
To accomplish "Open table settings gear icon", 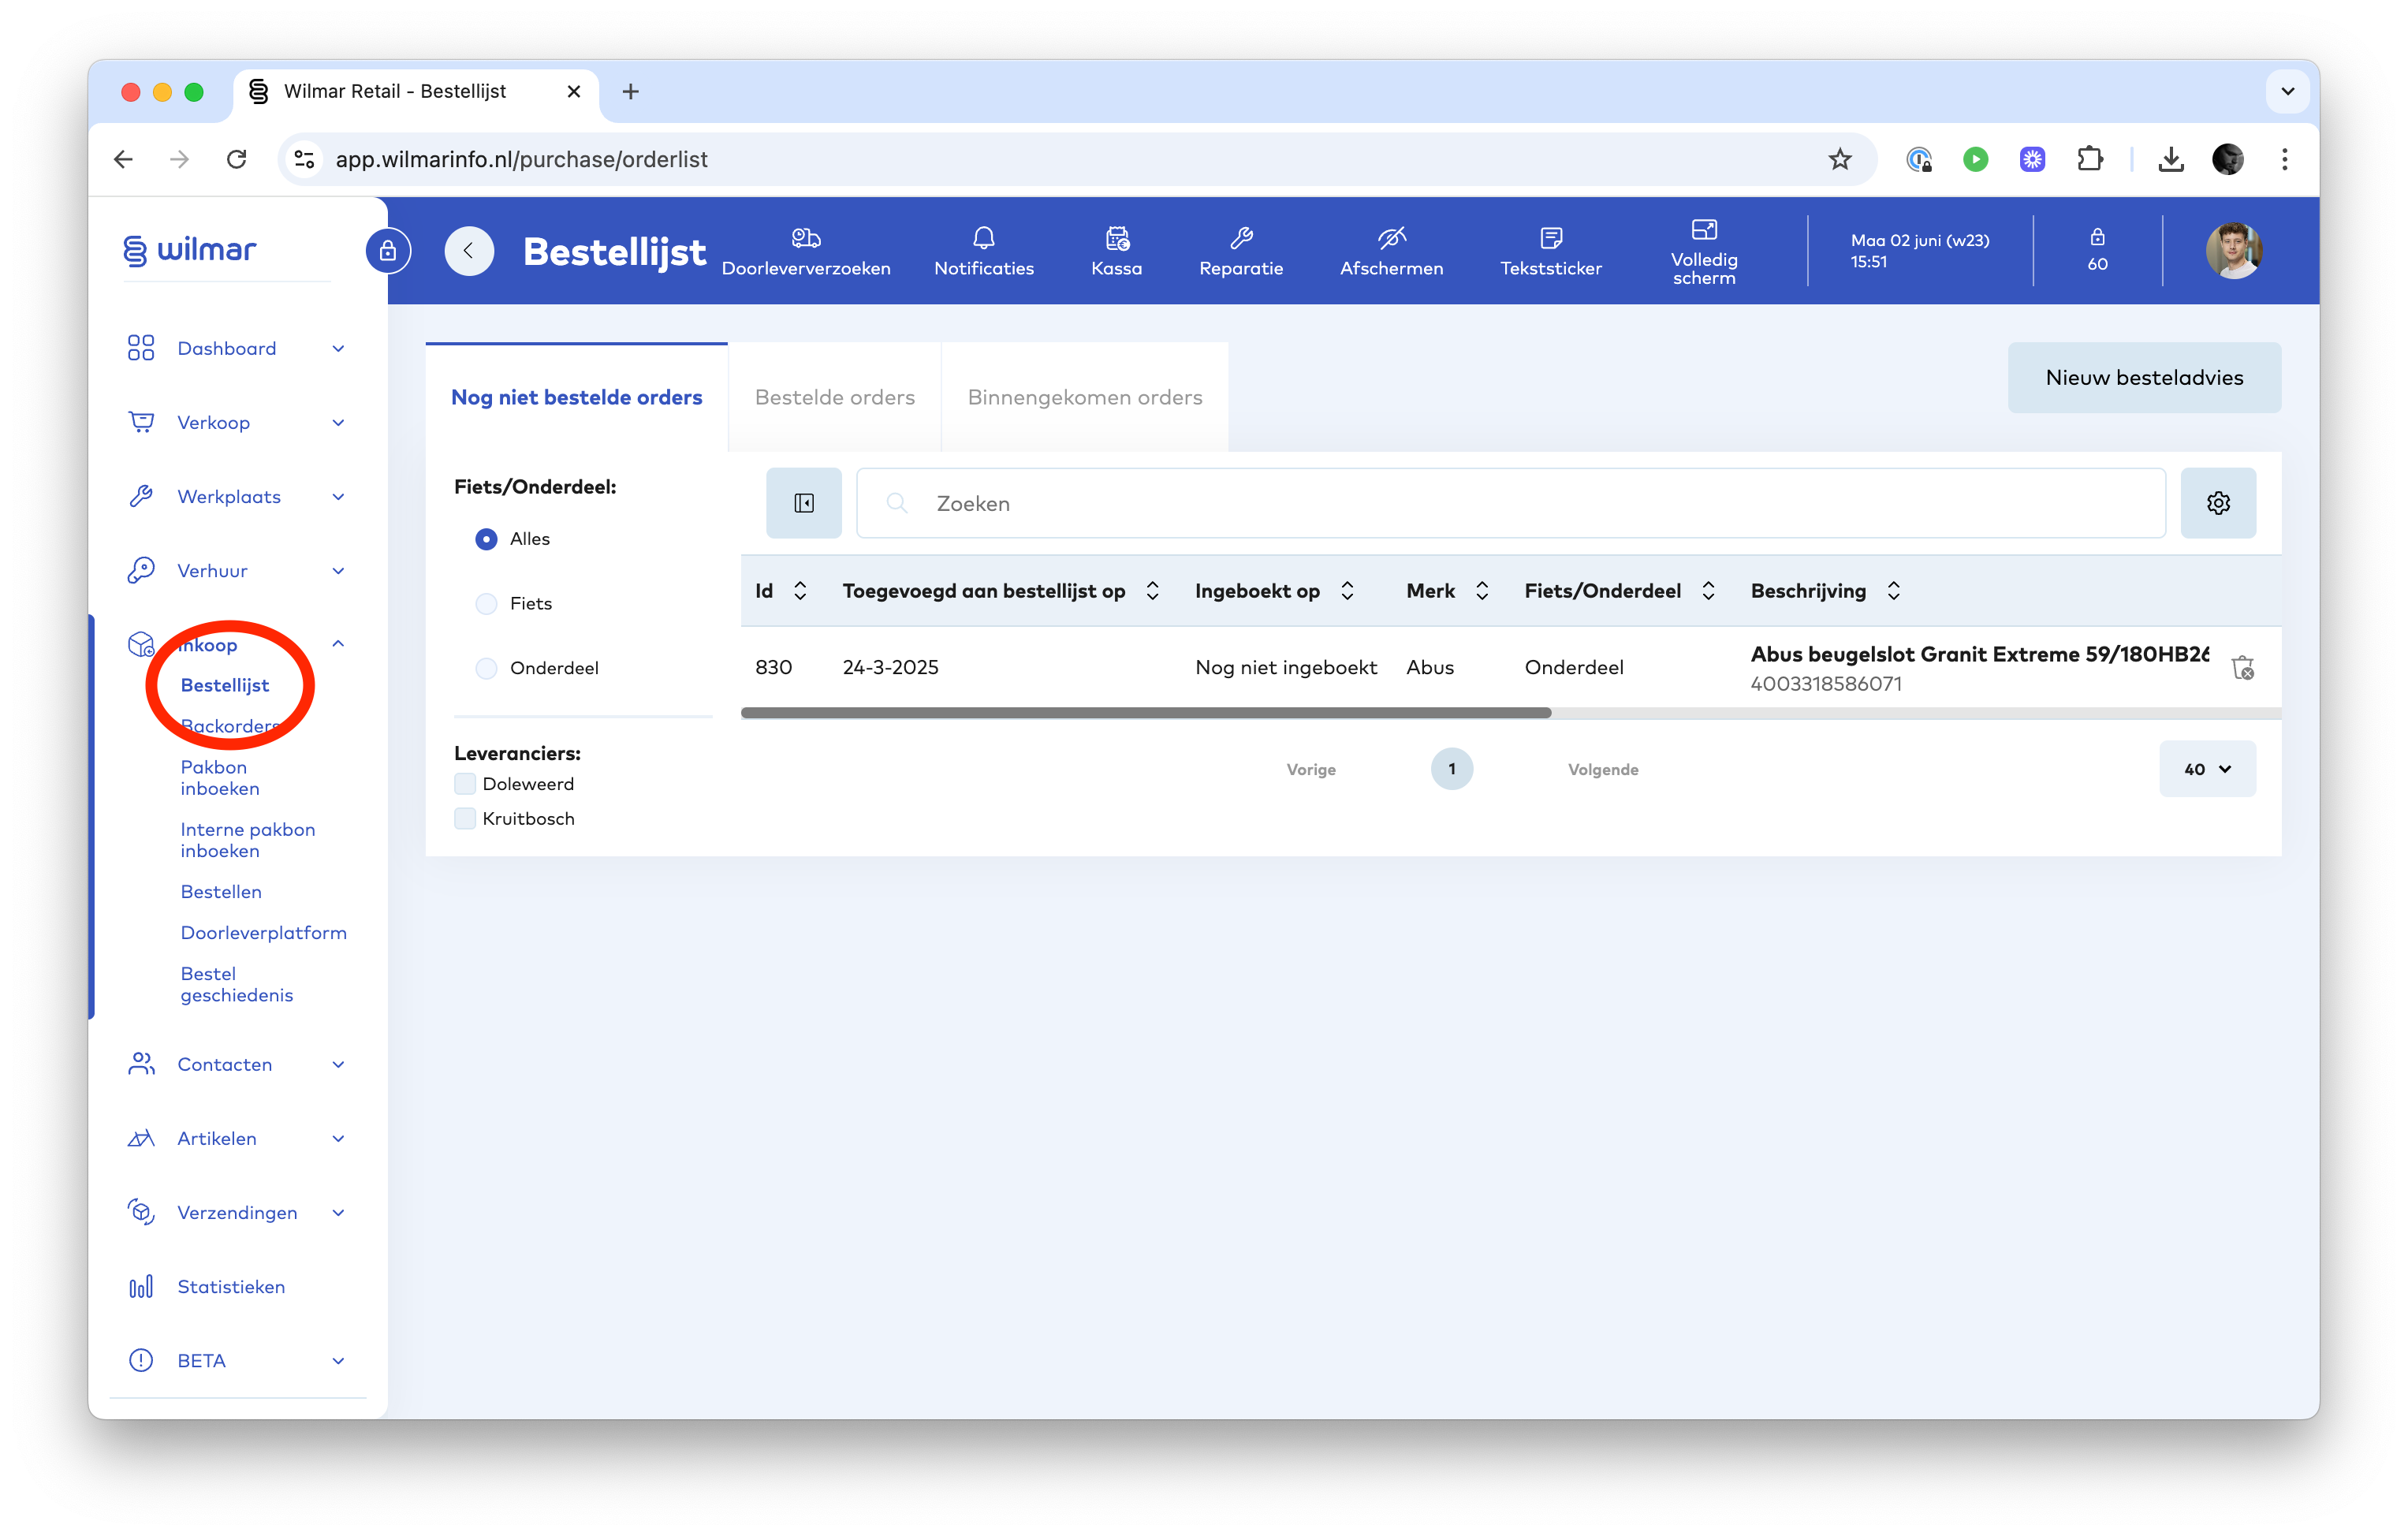I will [2217, 503].
